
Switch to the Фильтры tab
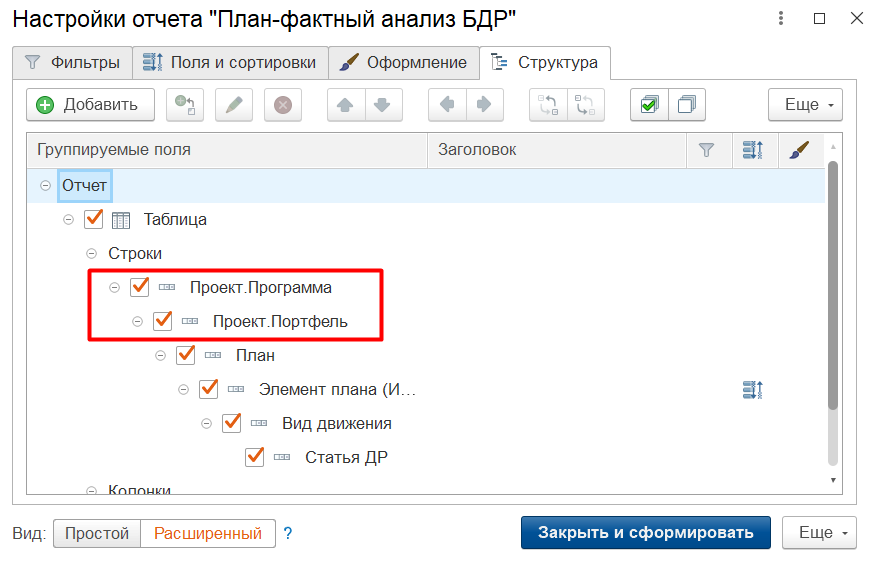73,62
